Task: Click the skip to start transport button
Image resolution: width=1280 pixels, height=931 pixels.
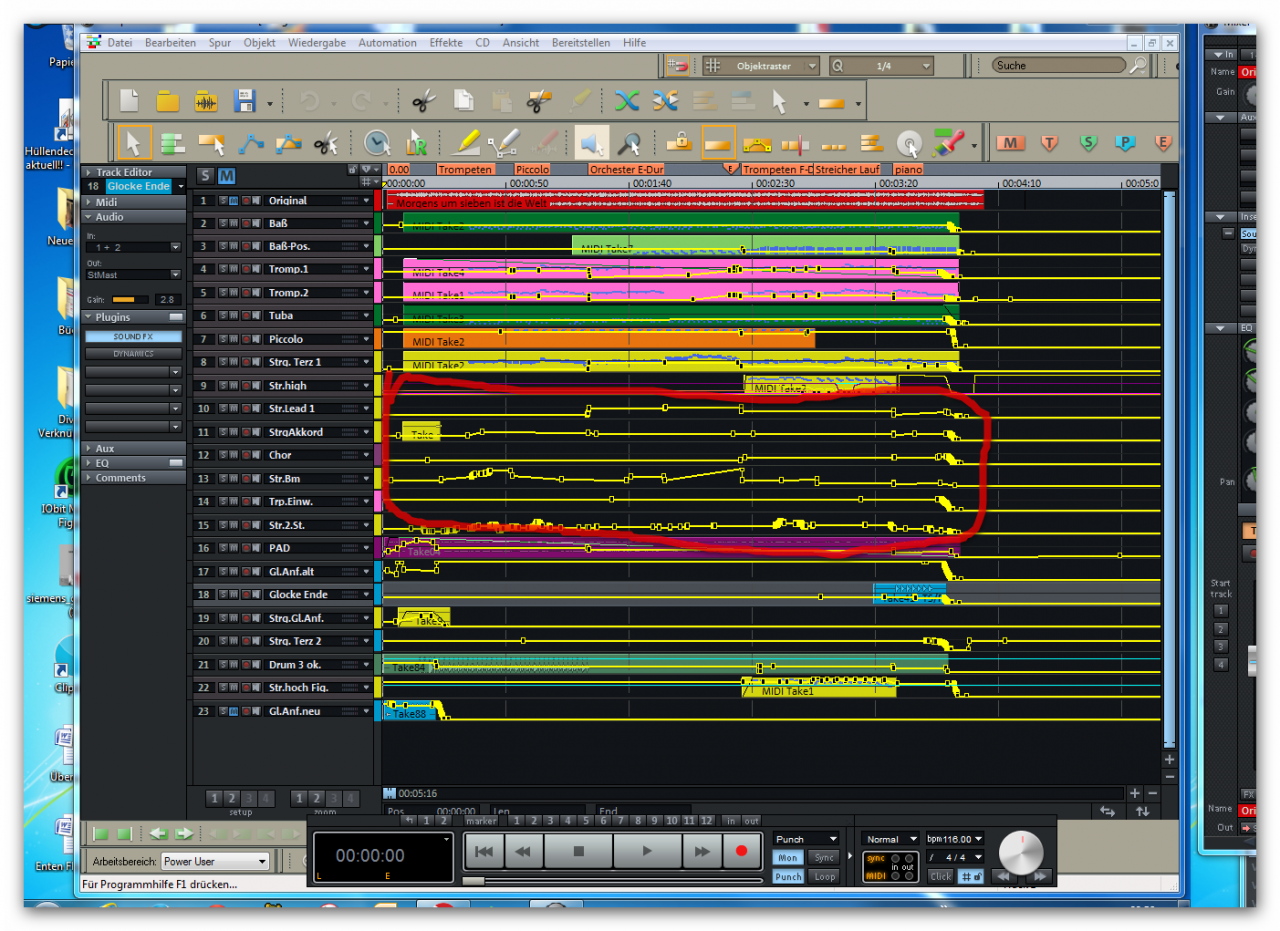Action: point(483,851)
